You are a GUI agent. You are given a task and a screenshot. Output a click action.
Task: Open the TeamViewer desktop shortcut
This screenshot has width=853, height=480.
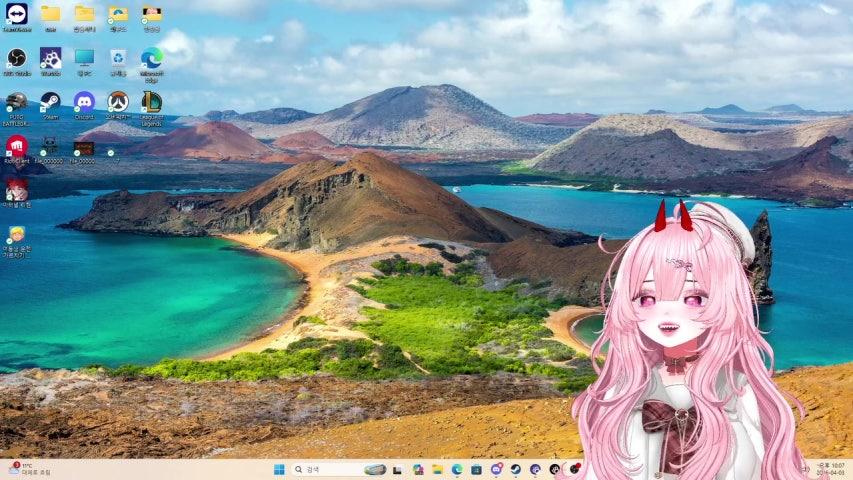(16, 17)
